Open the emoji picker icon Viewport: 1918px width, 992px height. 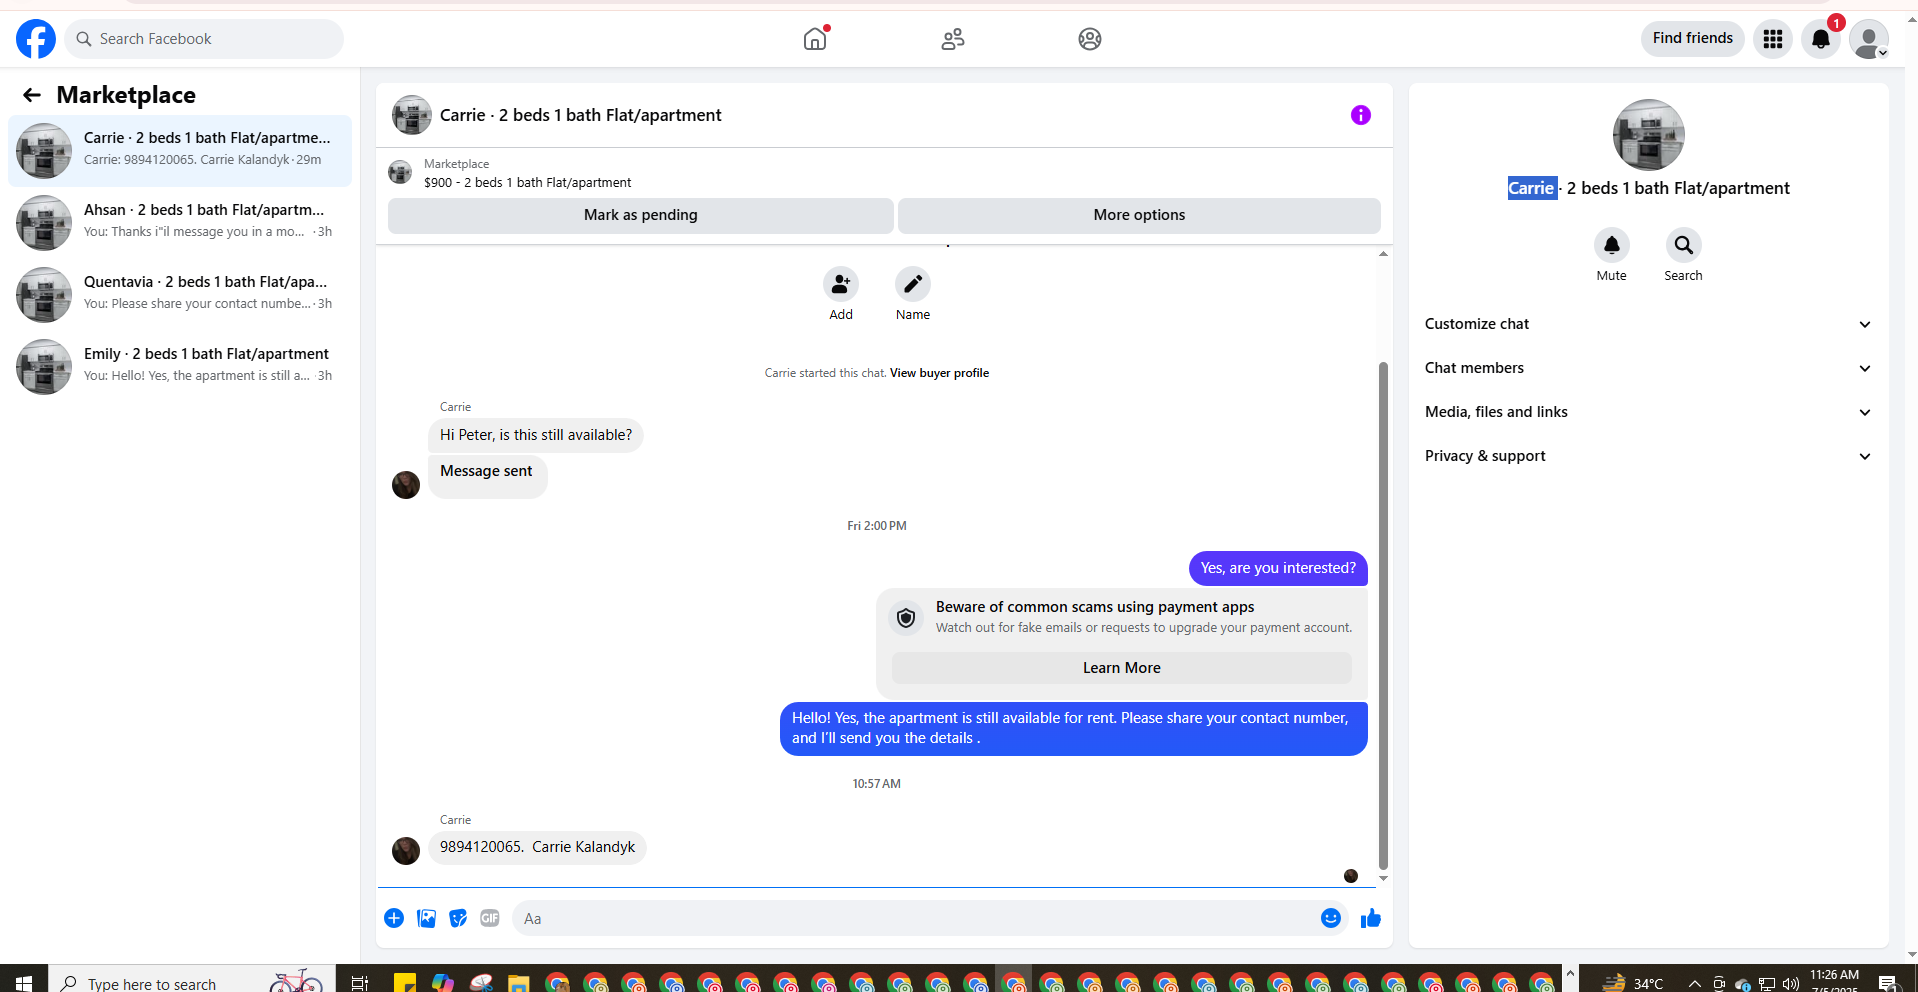1331,918
